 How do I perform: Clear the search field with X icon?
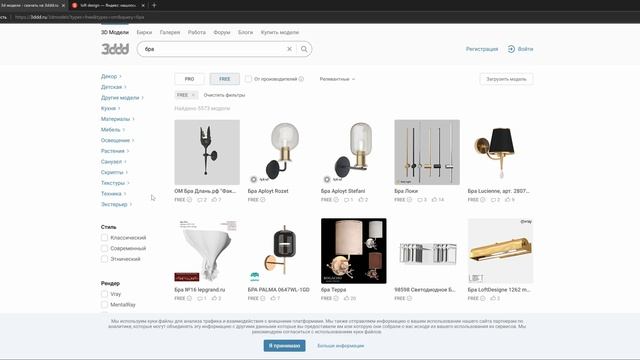click(x=289, y=49)
